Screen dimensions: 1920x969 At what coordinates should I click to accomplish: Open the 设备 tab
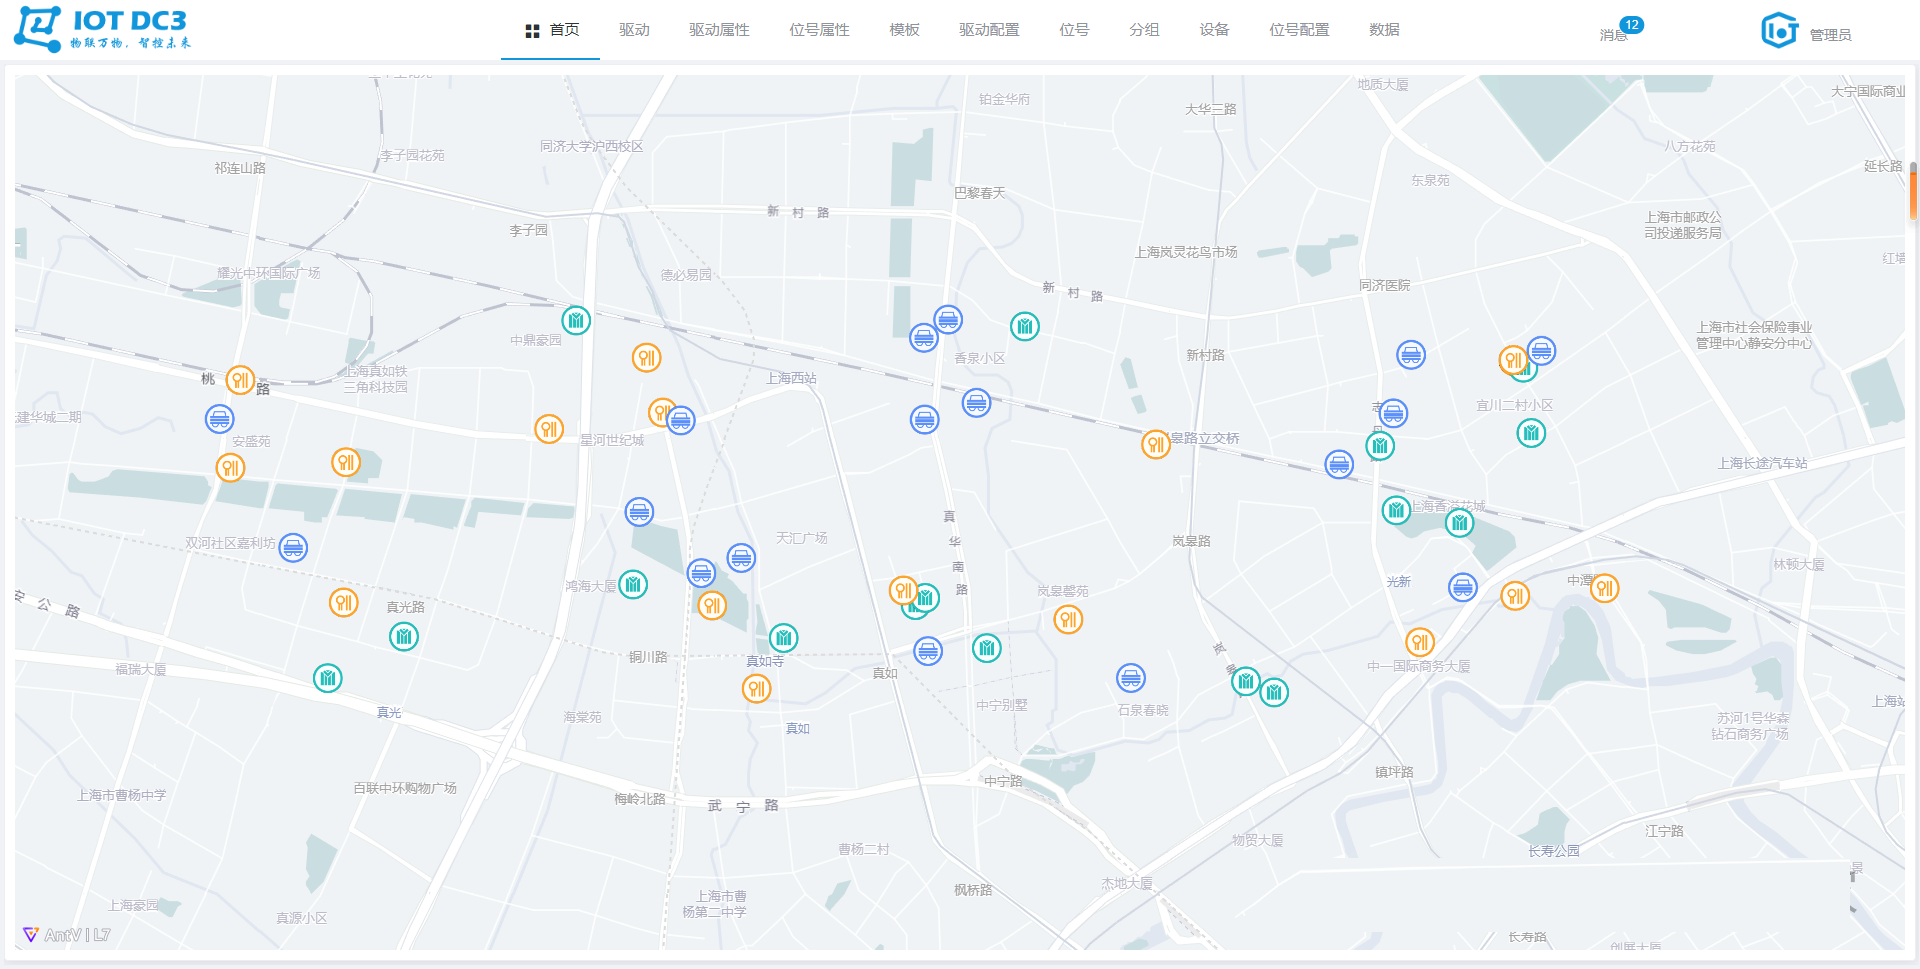coord(1214,30)
